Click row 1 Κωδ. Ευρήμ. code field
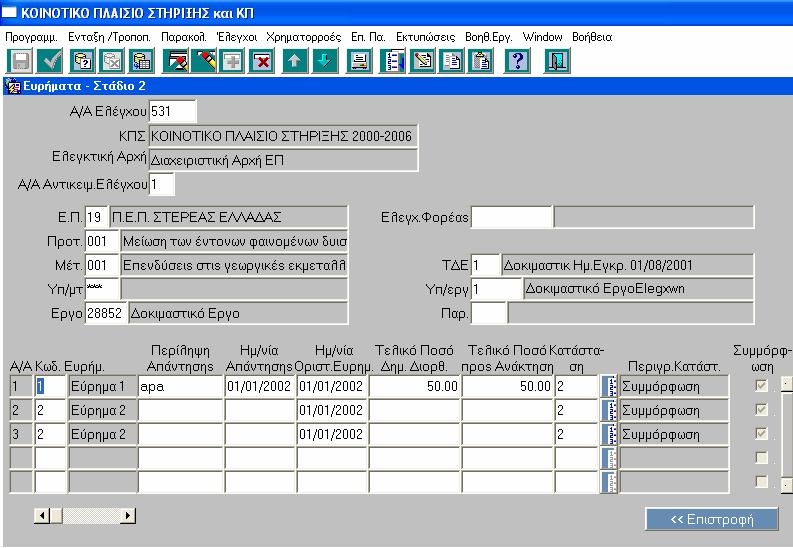The width and height of the screenshot is (793, 548). tap(51, 387)
